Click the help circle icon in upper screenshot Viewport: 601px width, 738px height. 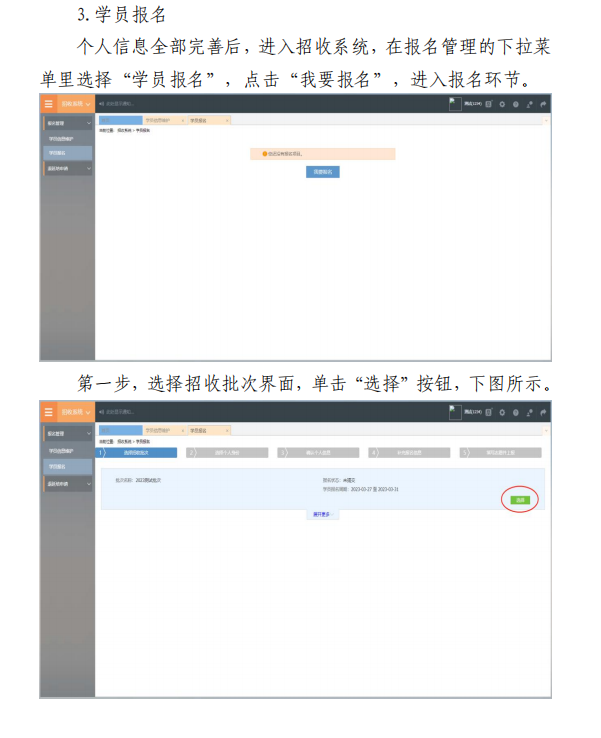point(516,104)
